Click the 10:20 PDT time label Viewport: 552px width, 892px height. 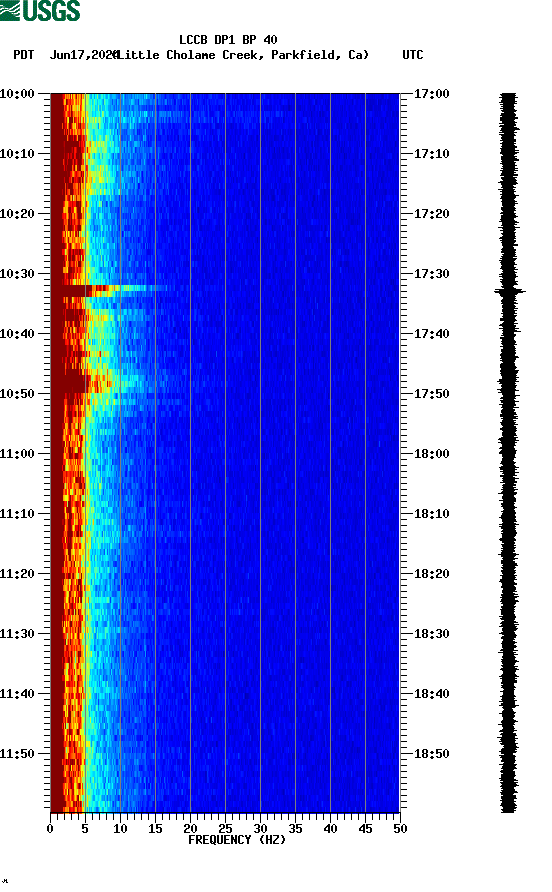click(x=17, y=214)
